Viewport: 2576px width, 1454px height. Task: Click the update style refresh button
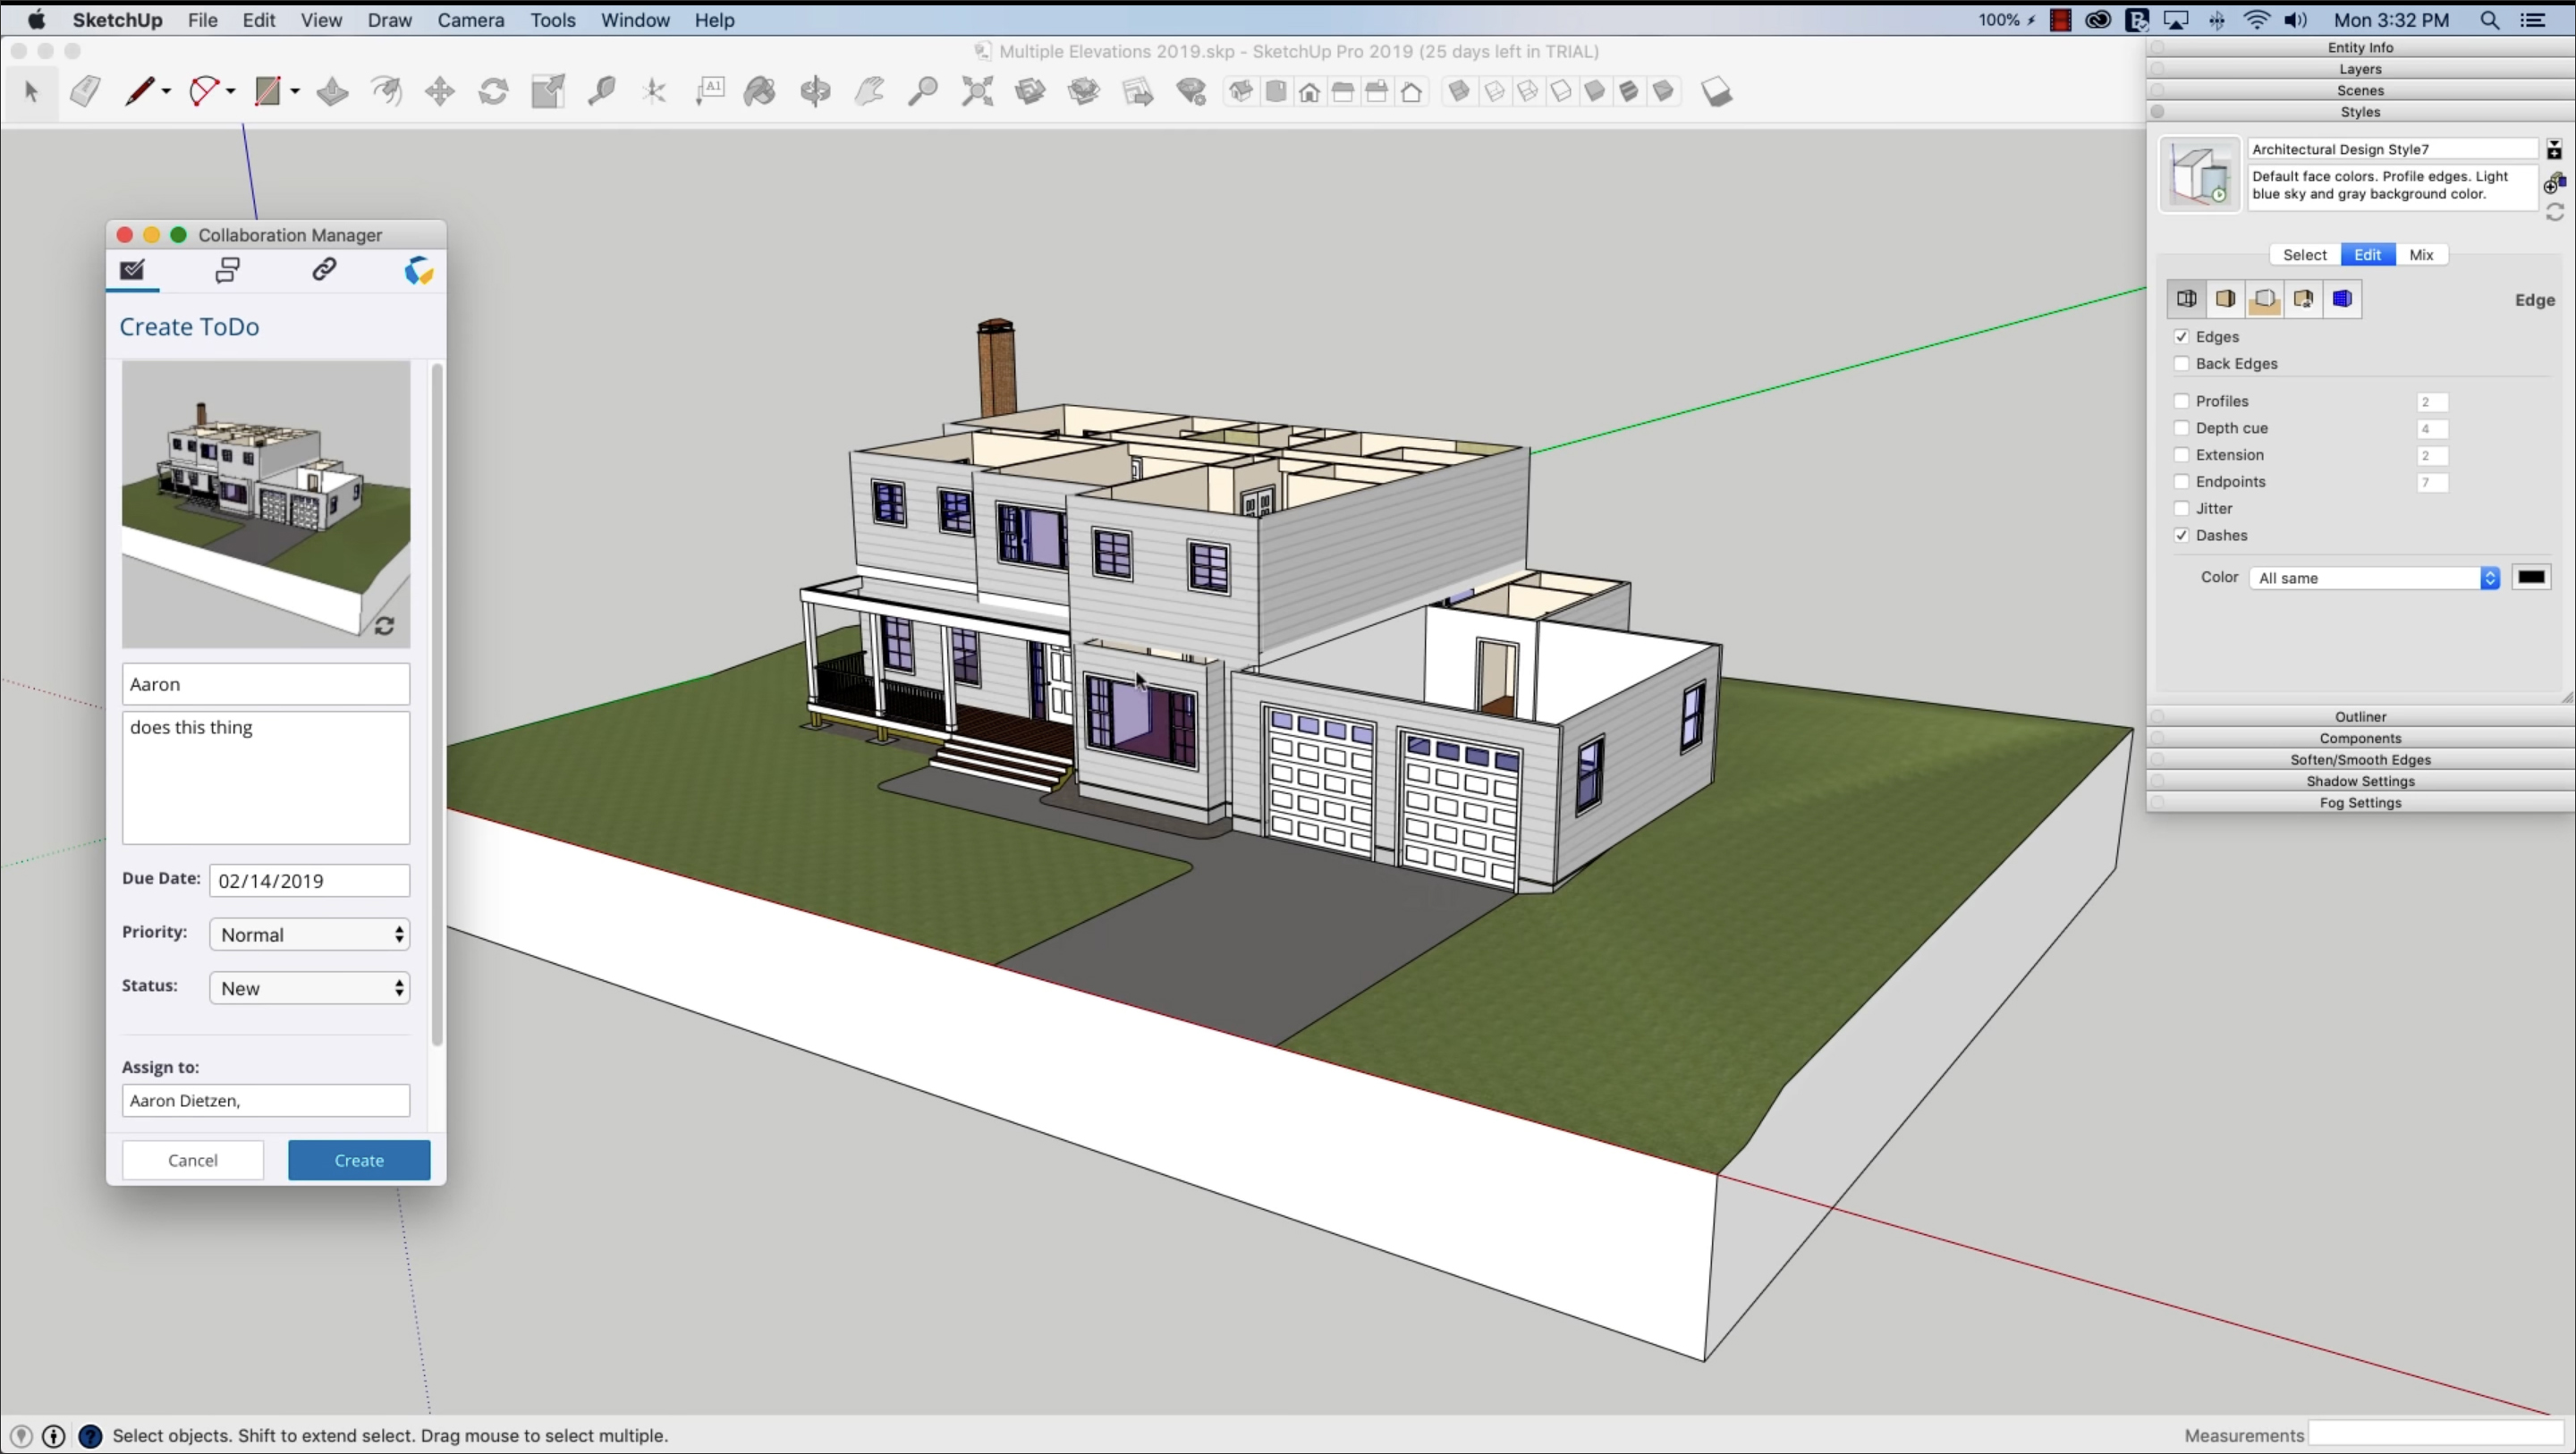2555,212
